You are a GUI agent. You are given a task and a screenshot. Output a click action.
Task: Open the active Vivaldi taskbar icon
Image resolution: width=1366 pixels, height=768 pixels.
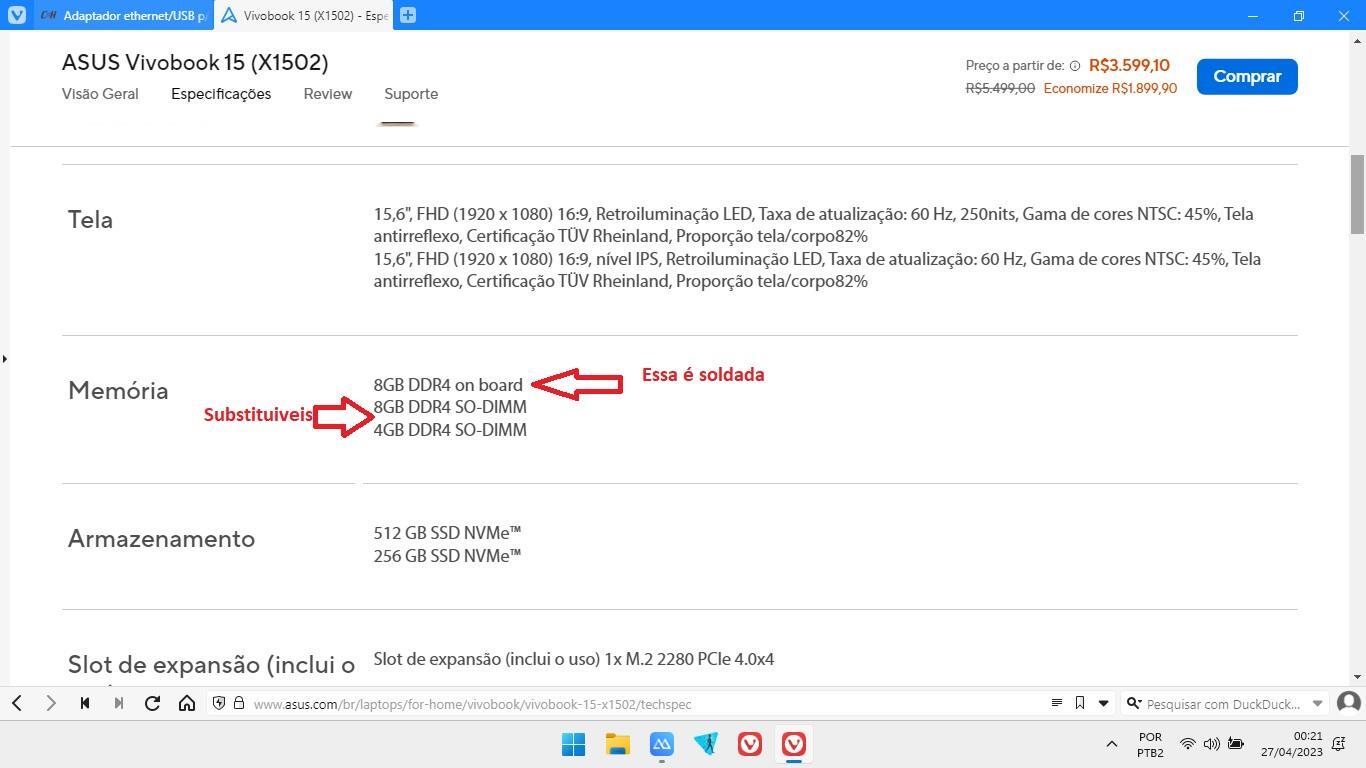click(793, 744)
